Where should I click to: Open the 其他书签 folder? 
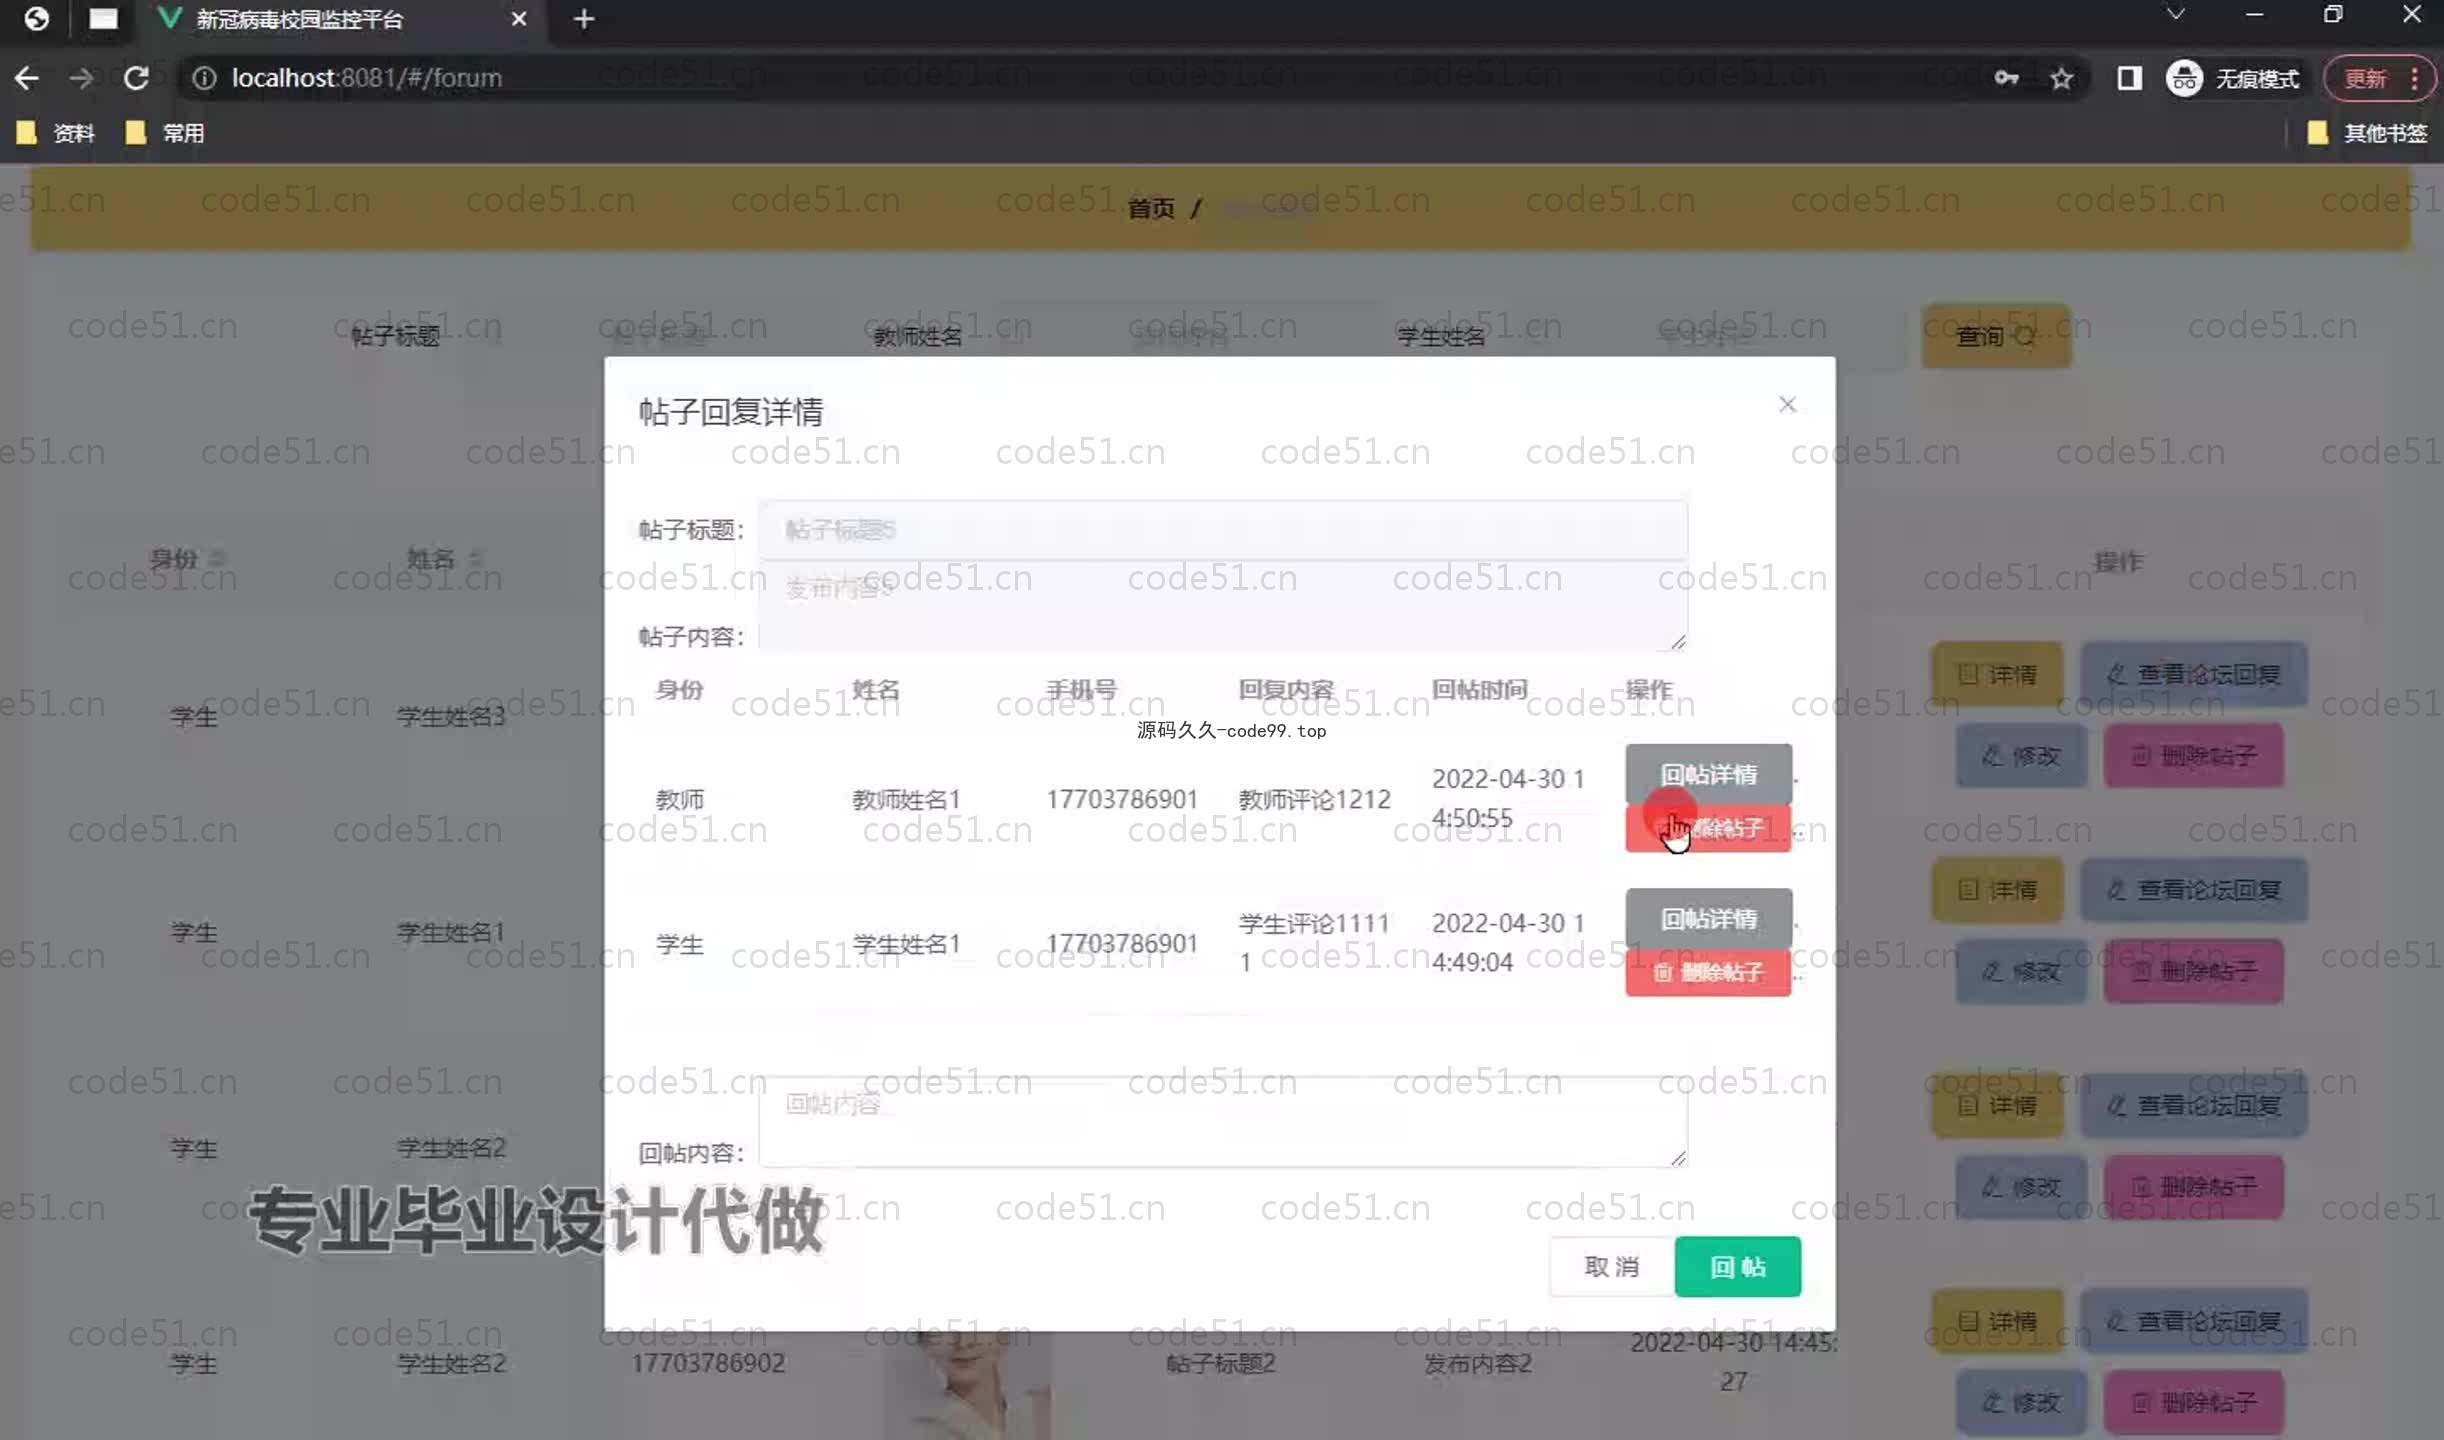pyautogui.click(x=2366, y=133)
